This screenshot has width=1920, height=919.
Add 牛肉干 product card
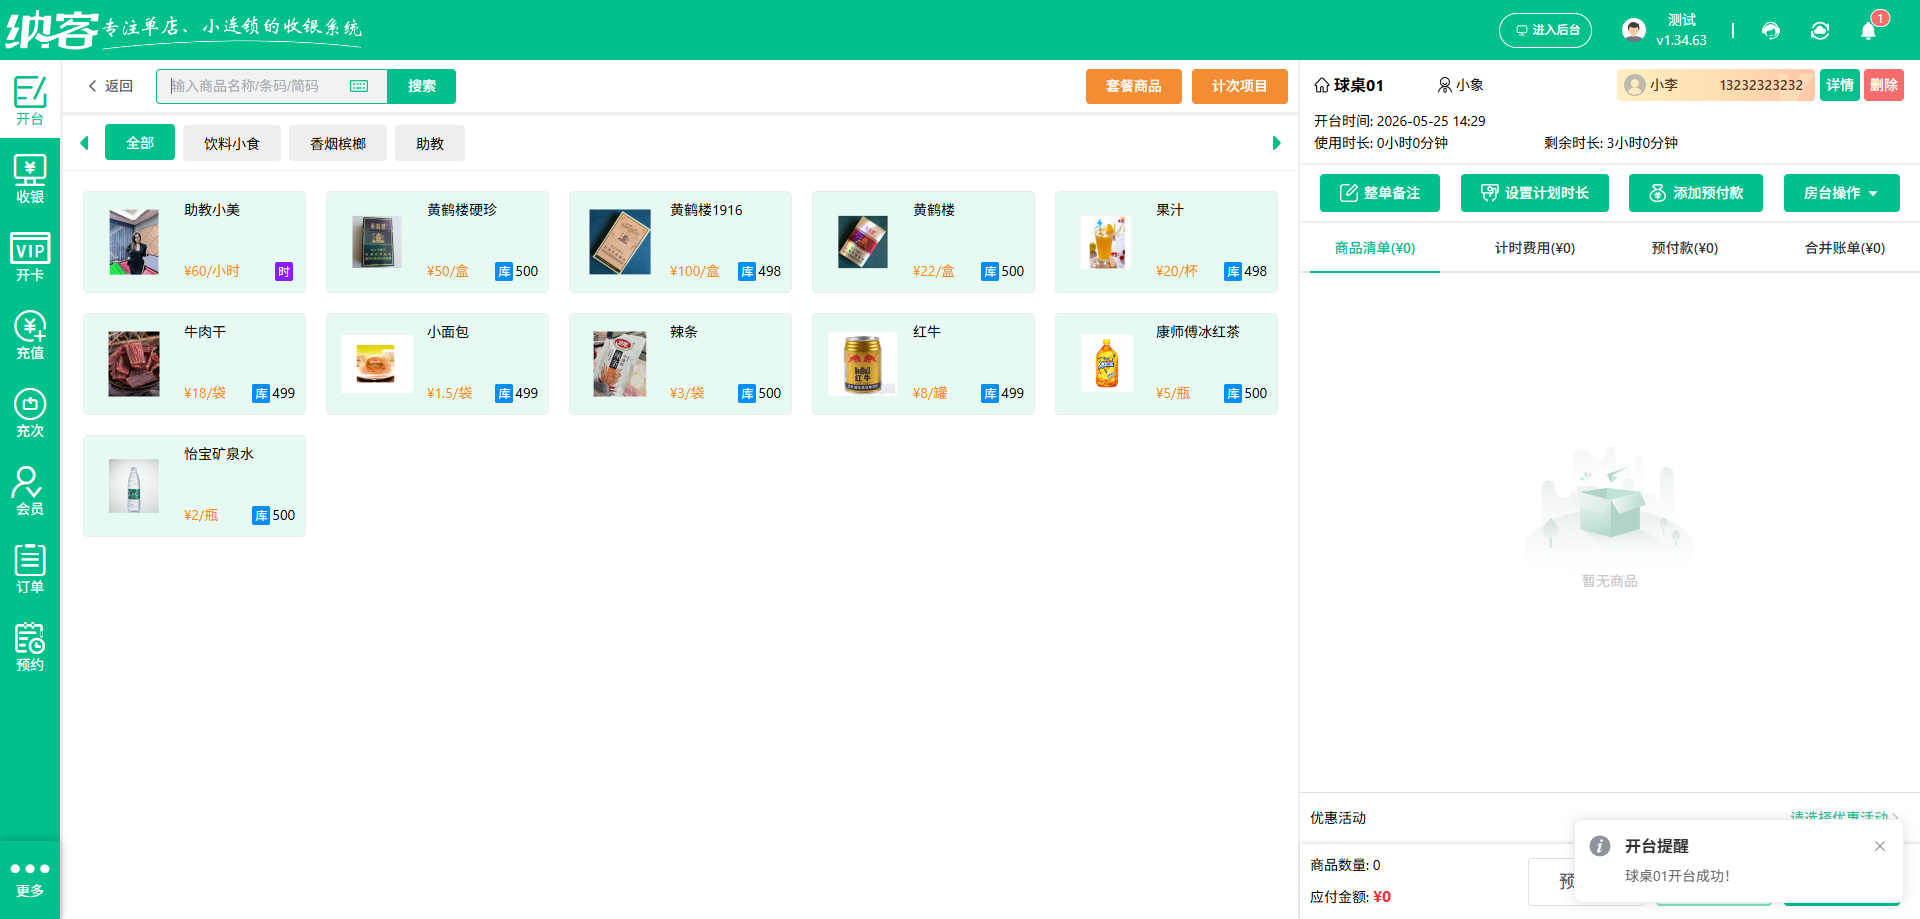194,364
